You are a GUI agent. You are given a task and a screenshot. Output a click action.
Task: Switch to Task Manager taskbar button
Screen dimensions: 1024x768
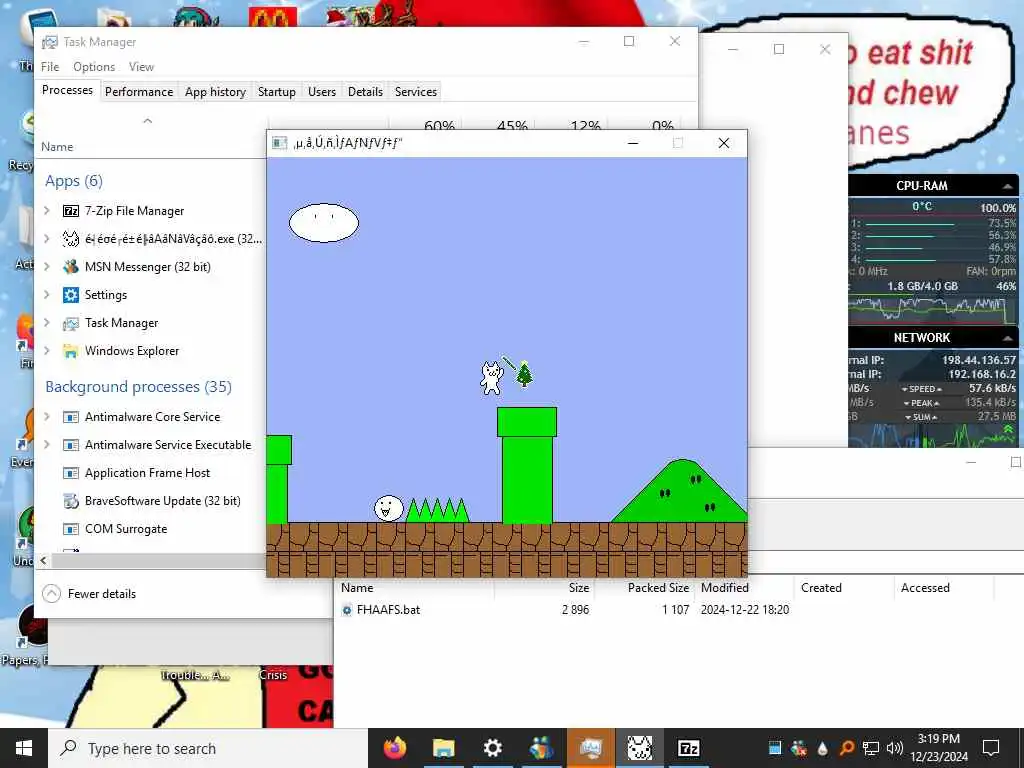coord(590,748)
